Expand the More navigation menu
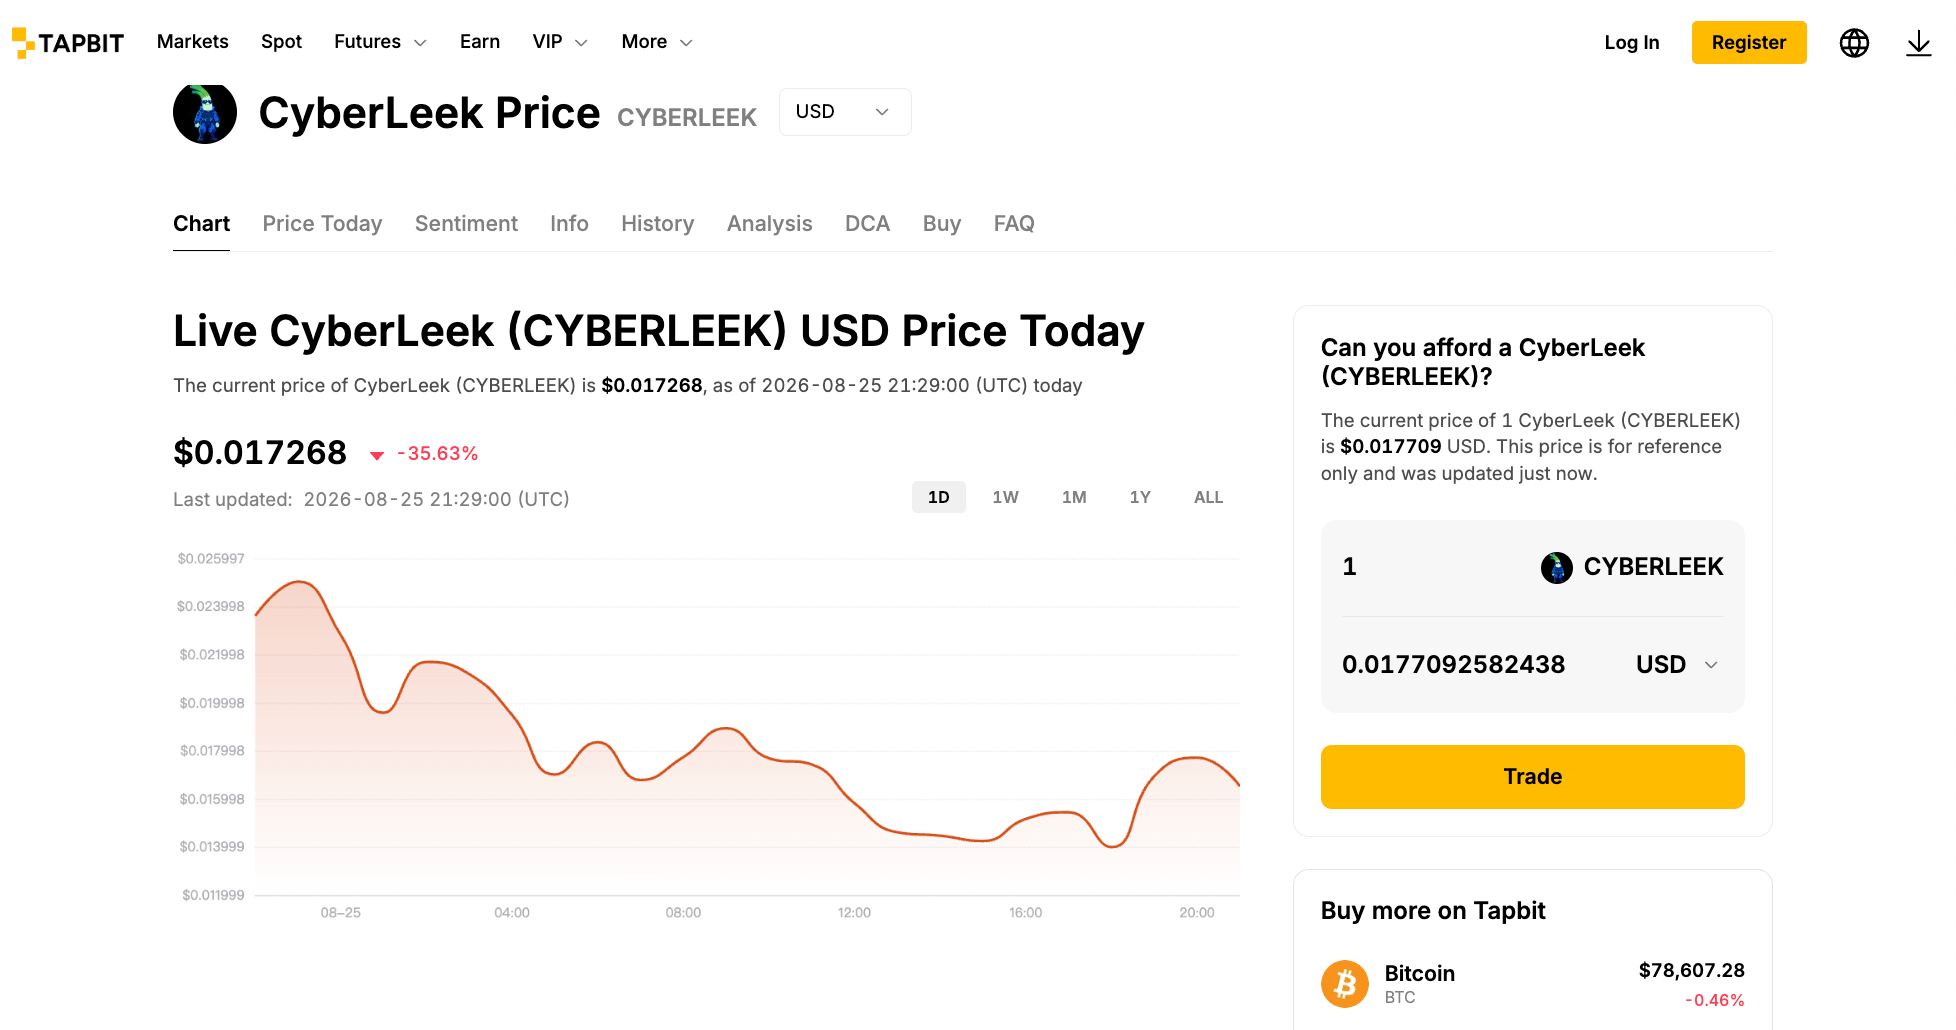 point(657,42)
